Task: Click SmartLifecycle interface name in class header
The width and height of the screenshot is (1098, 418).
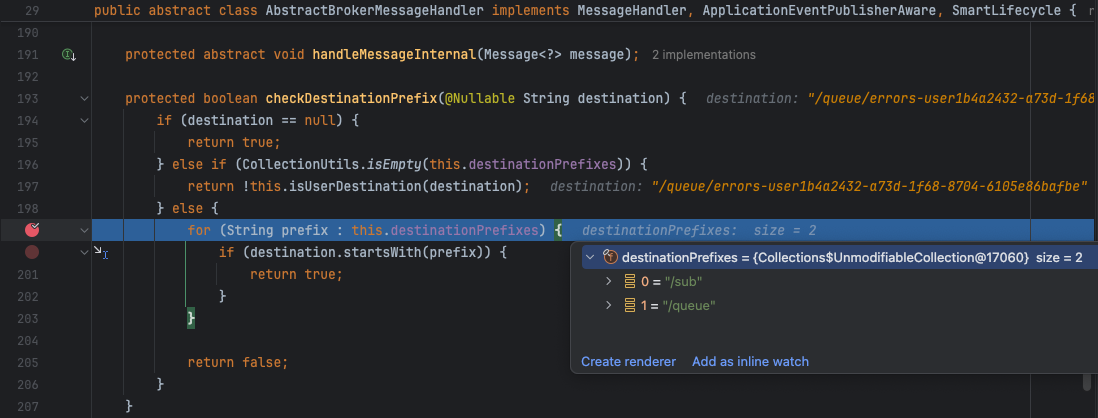Action: (x=1006, y=11)
